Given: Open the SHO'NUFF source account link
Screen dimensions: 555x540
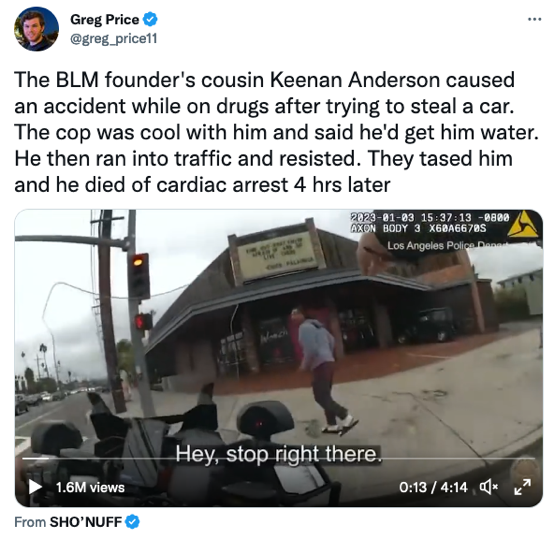Looking at the screenshot, I should 86,522.
